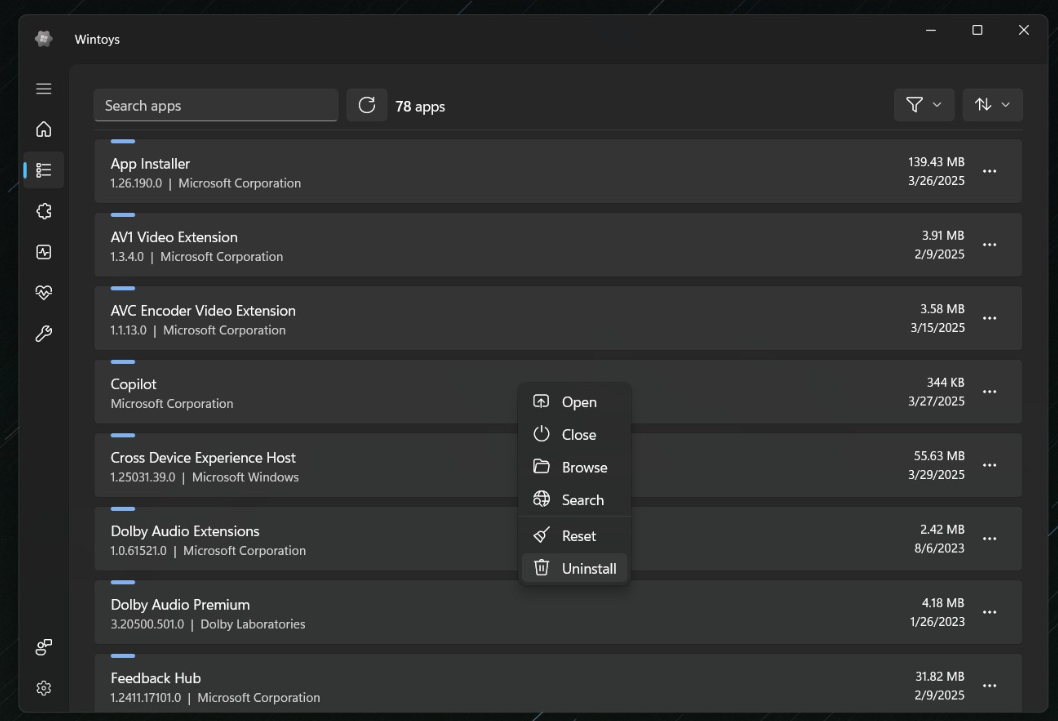Open more options for Dolby Audio Premium

(989, 612)
